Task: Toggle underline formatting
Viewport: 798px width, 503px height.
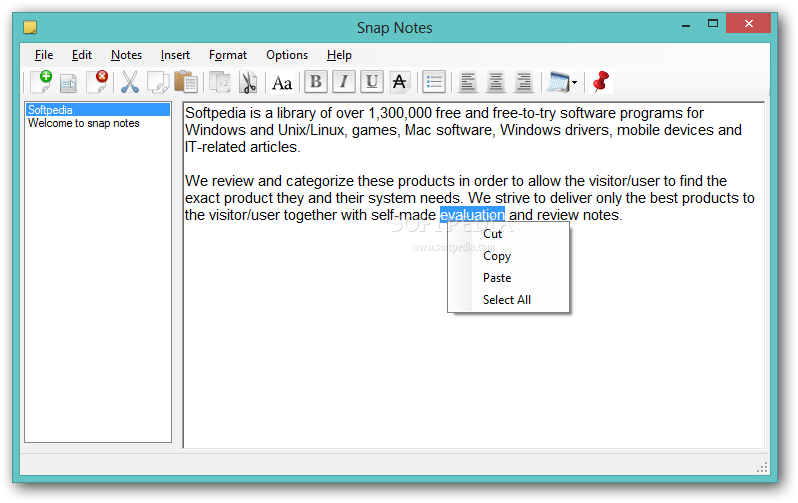Action: pos(372,82)
